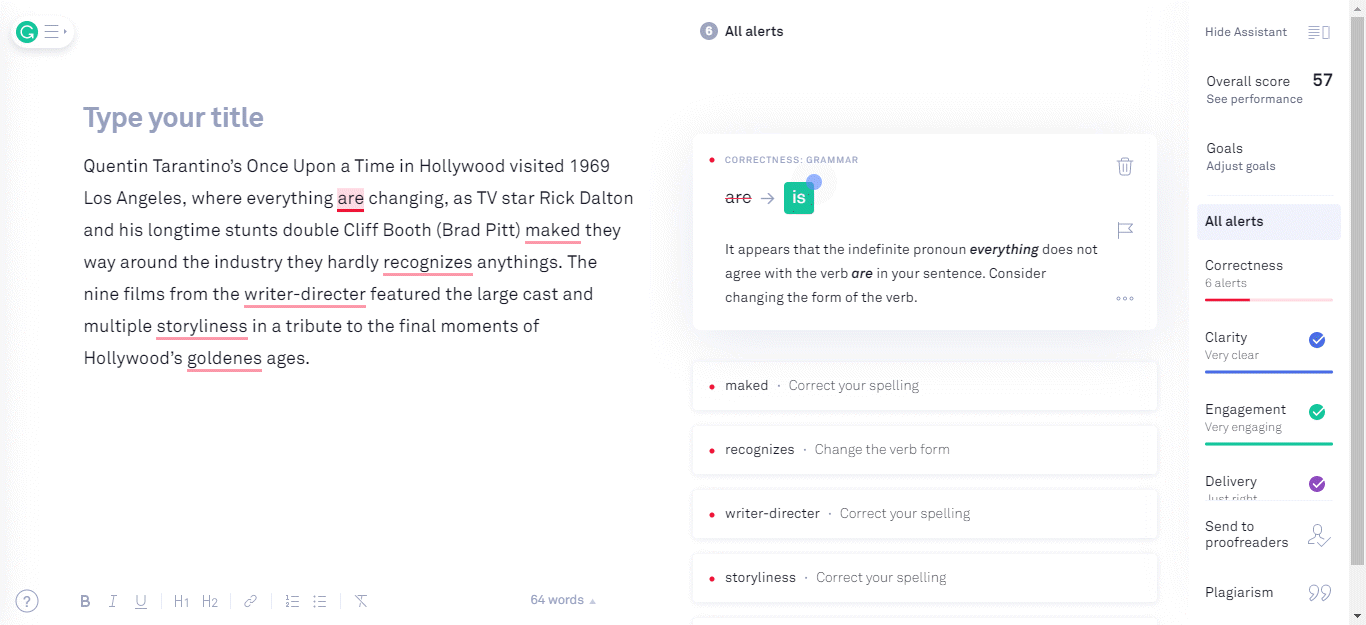Select the Engagement category tab
The image size is (1366, 625).
1269,421
